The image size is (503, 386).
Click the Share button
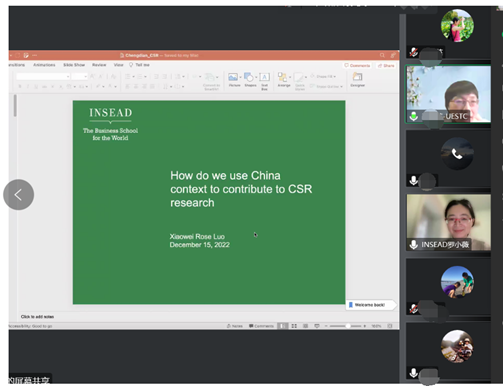pyautogui.click(x=386, y=65)
